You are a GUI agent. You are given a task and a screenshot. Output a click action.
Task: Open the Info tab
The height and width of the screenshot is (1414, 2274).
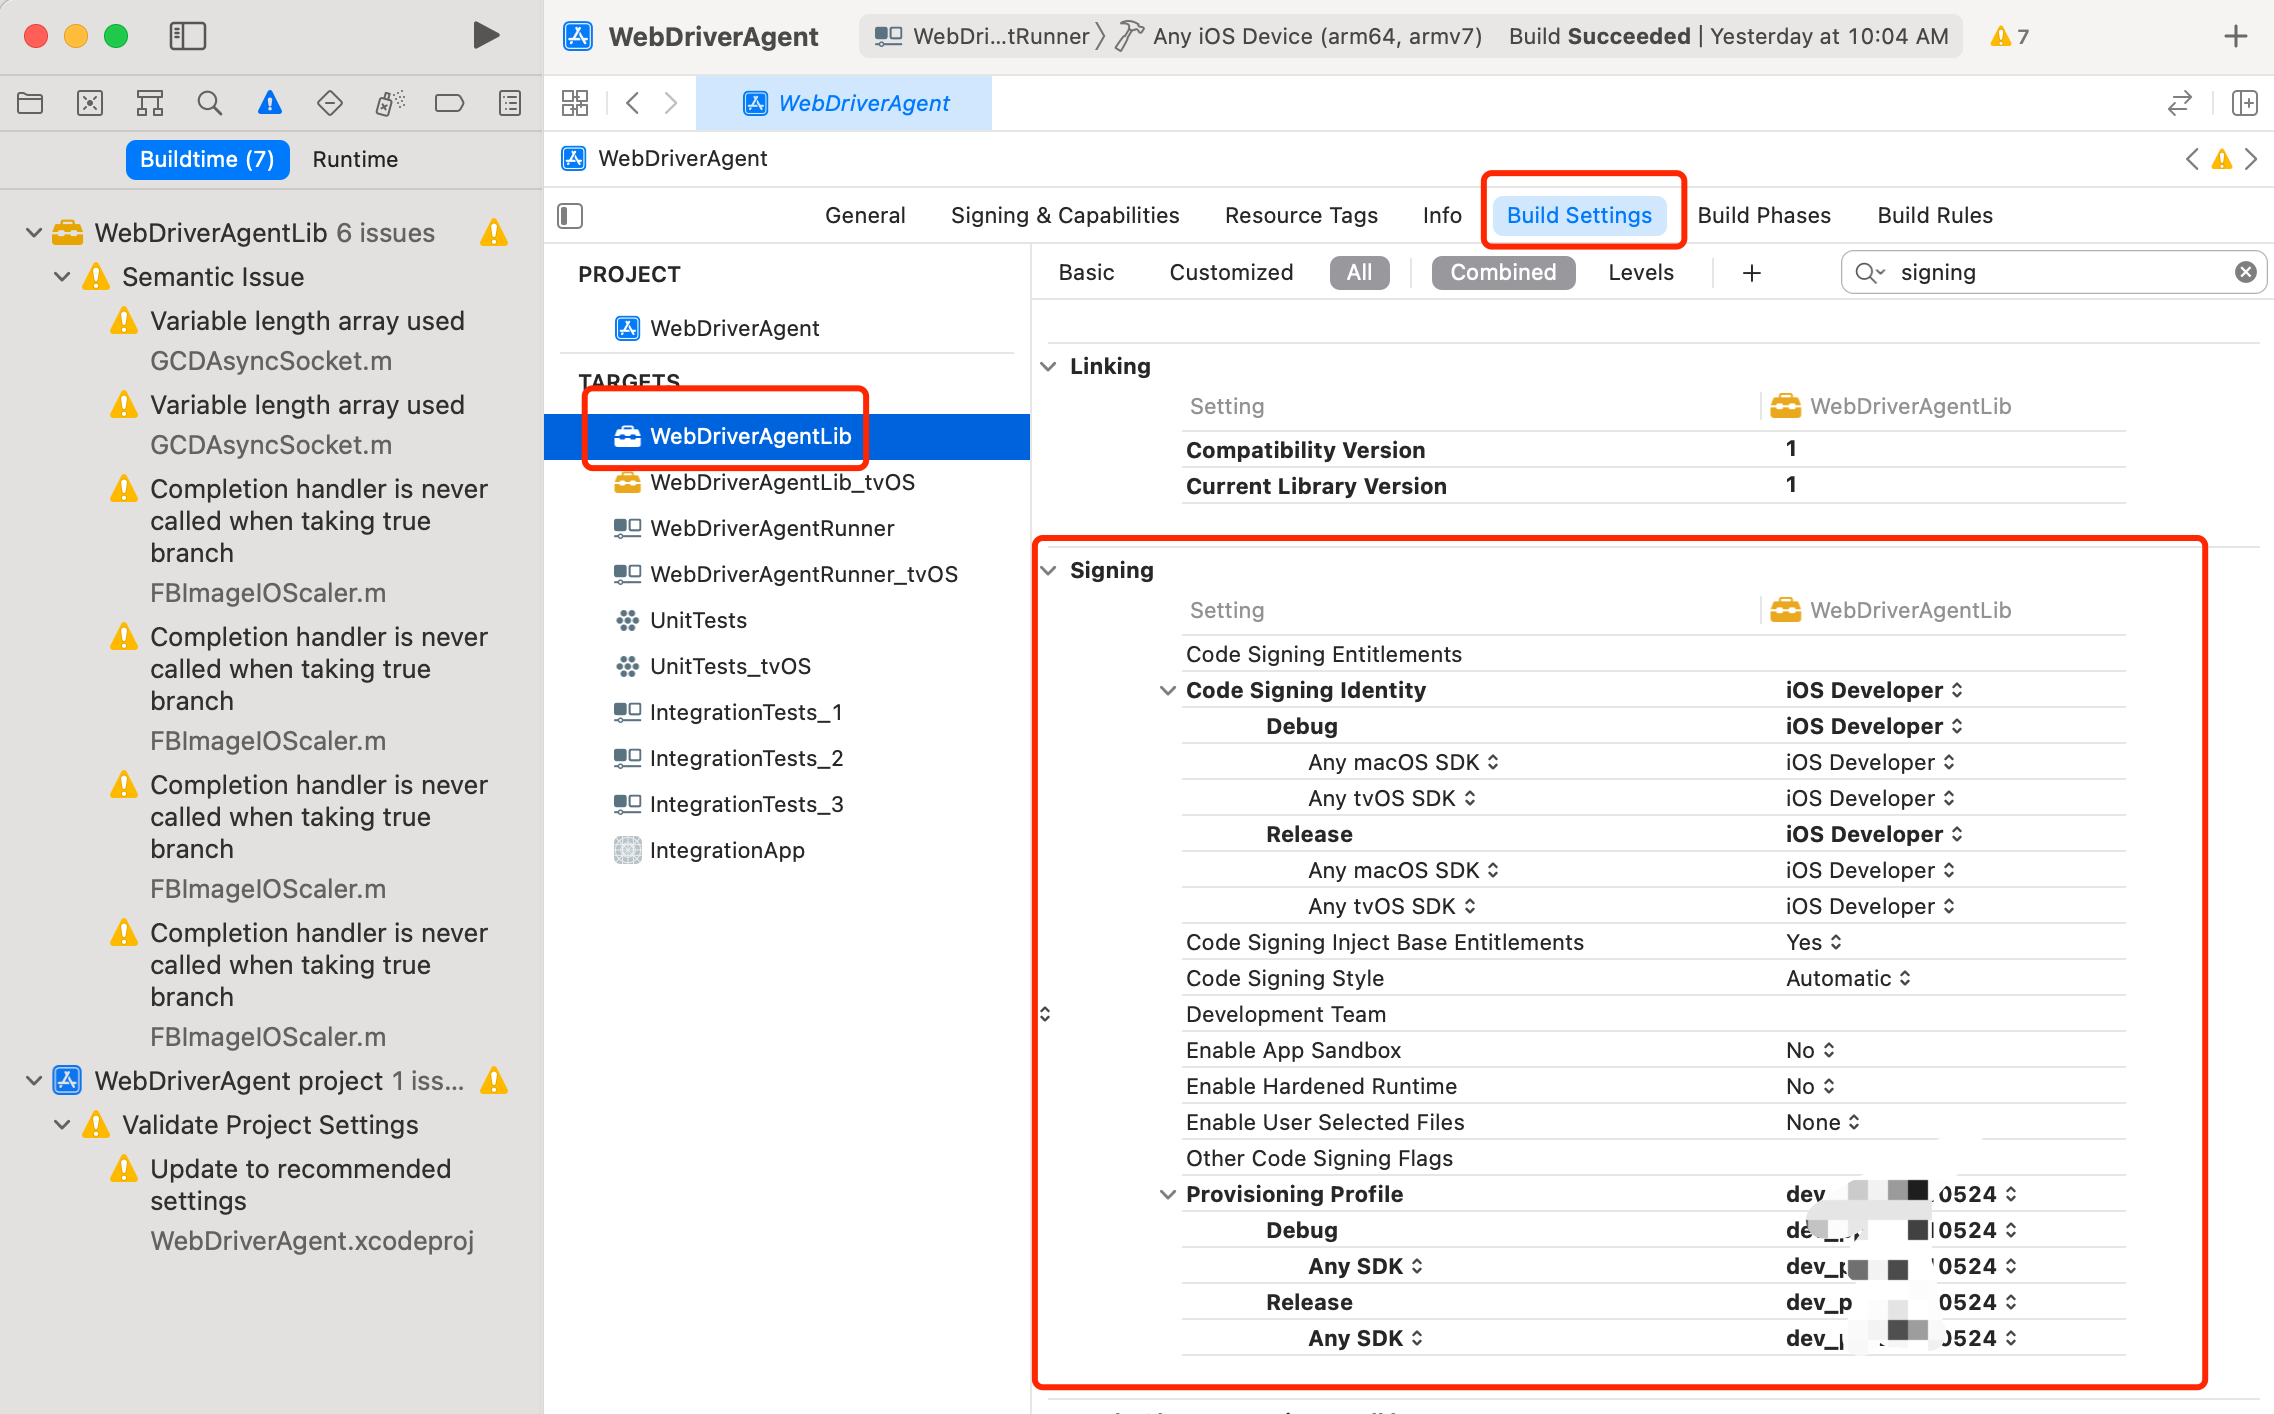1442,215
